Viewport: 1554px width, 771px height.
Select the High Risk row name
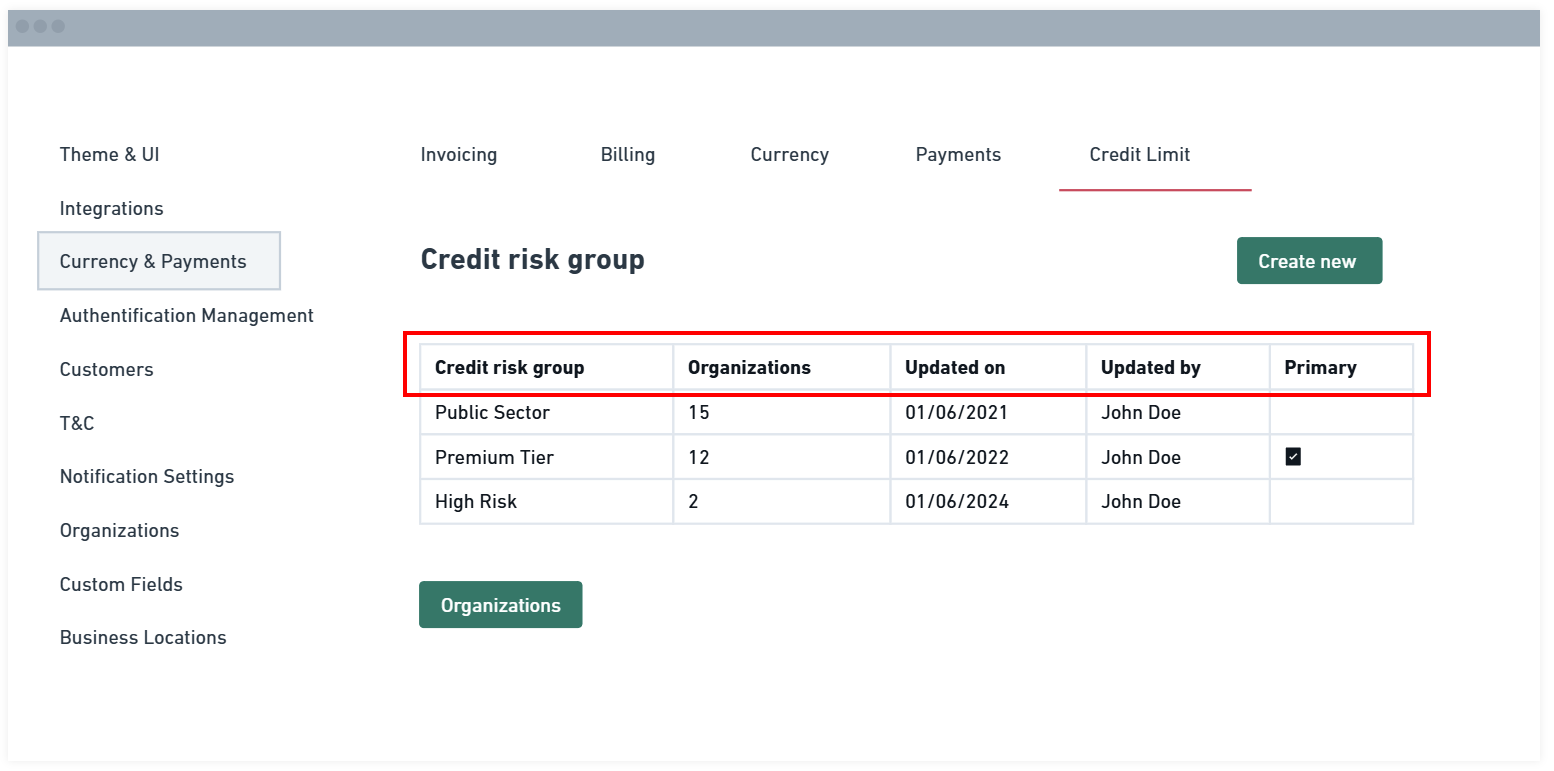pos(476,502)
